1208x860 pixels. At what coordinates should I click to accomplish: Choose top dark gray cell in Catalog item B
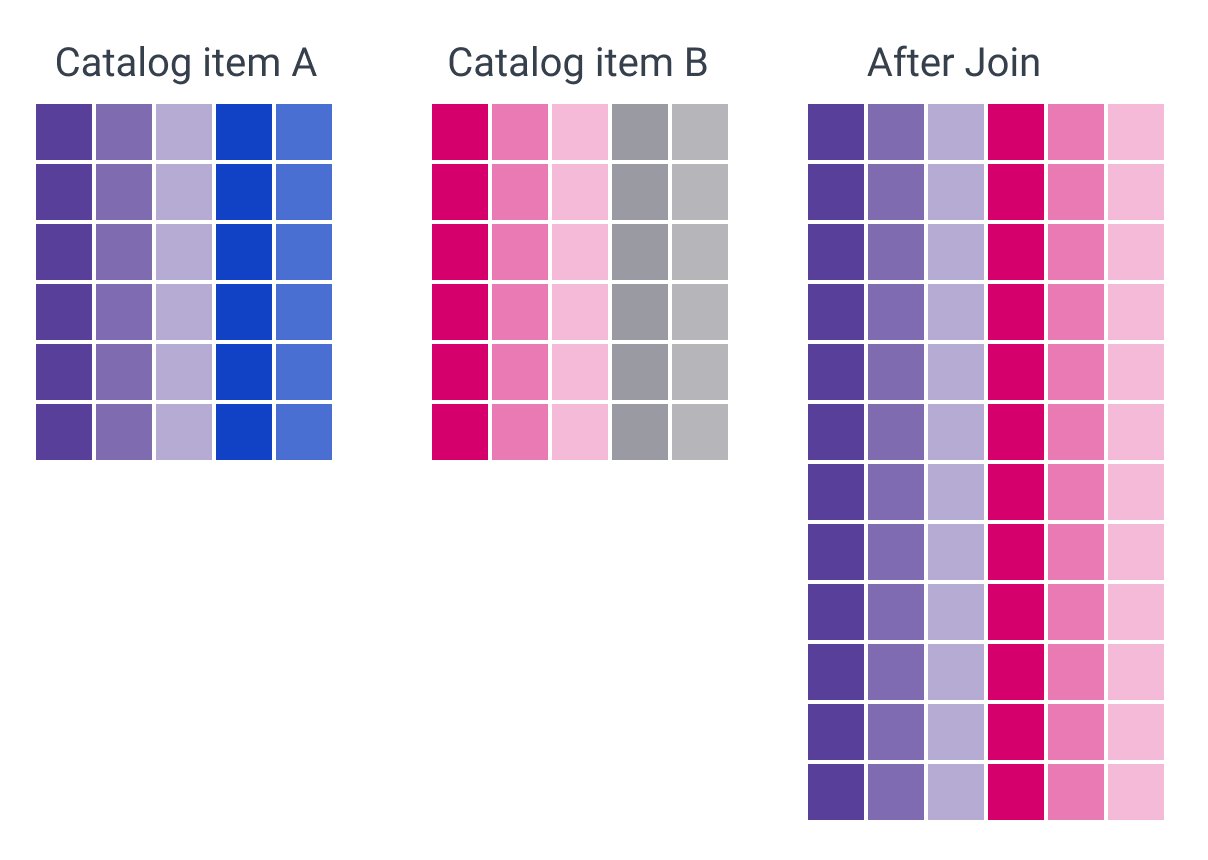pyautogui.click(x=640, y=132)
